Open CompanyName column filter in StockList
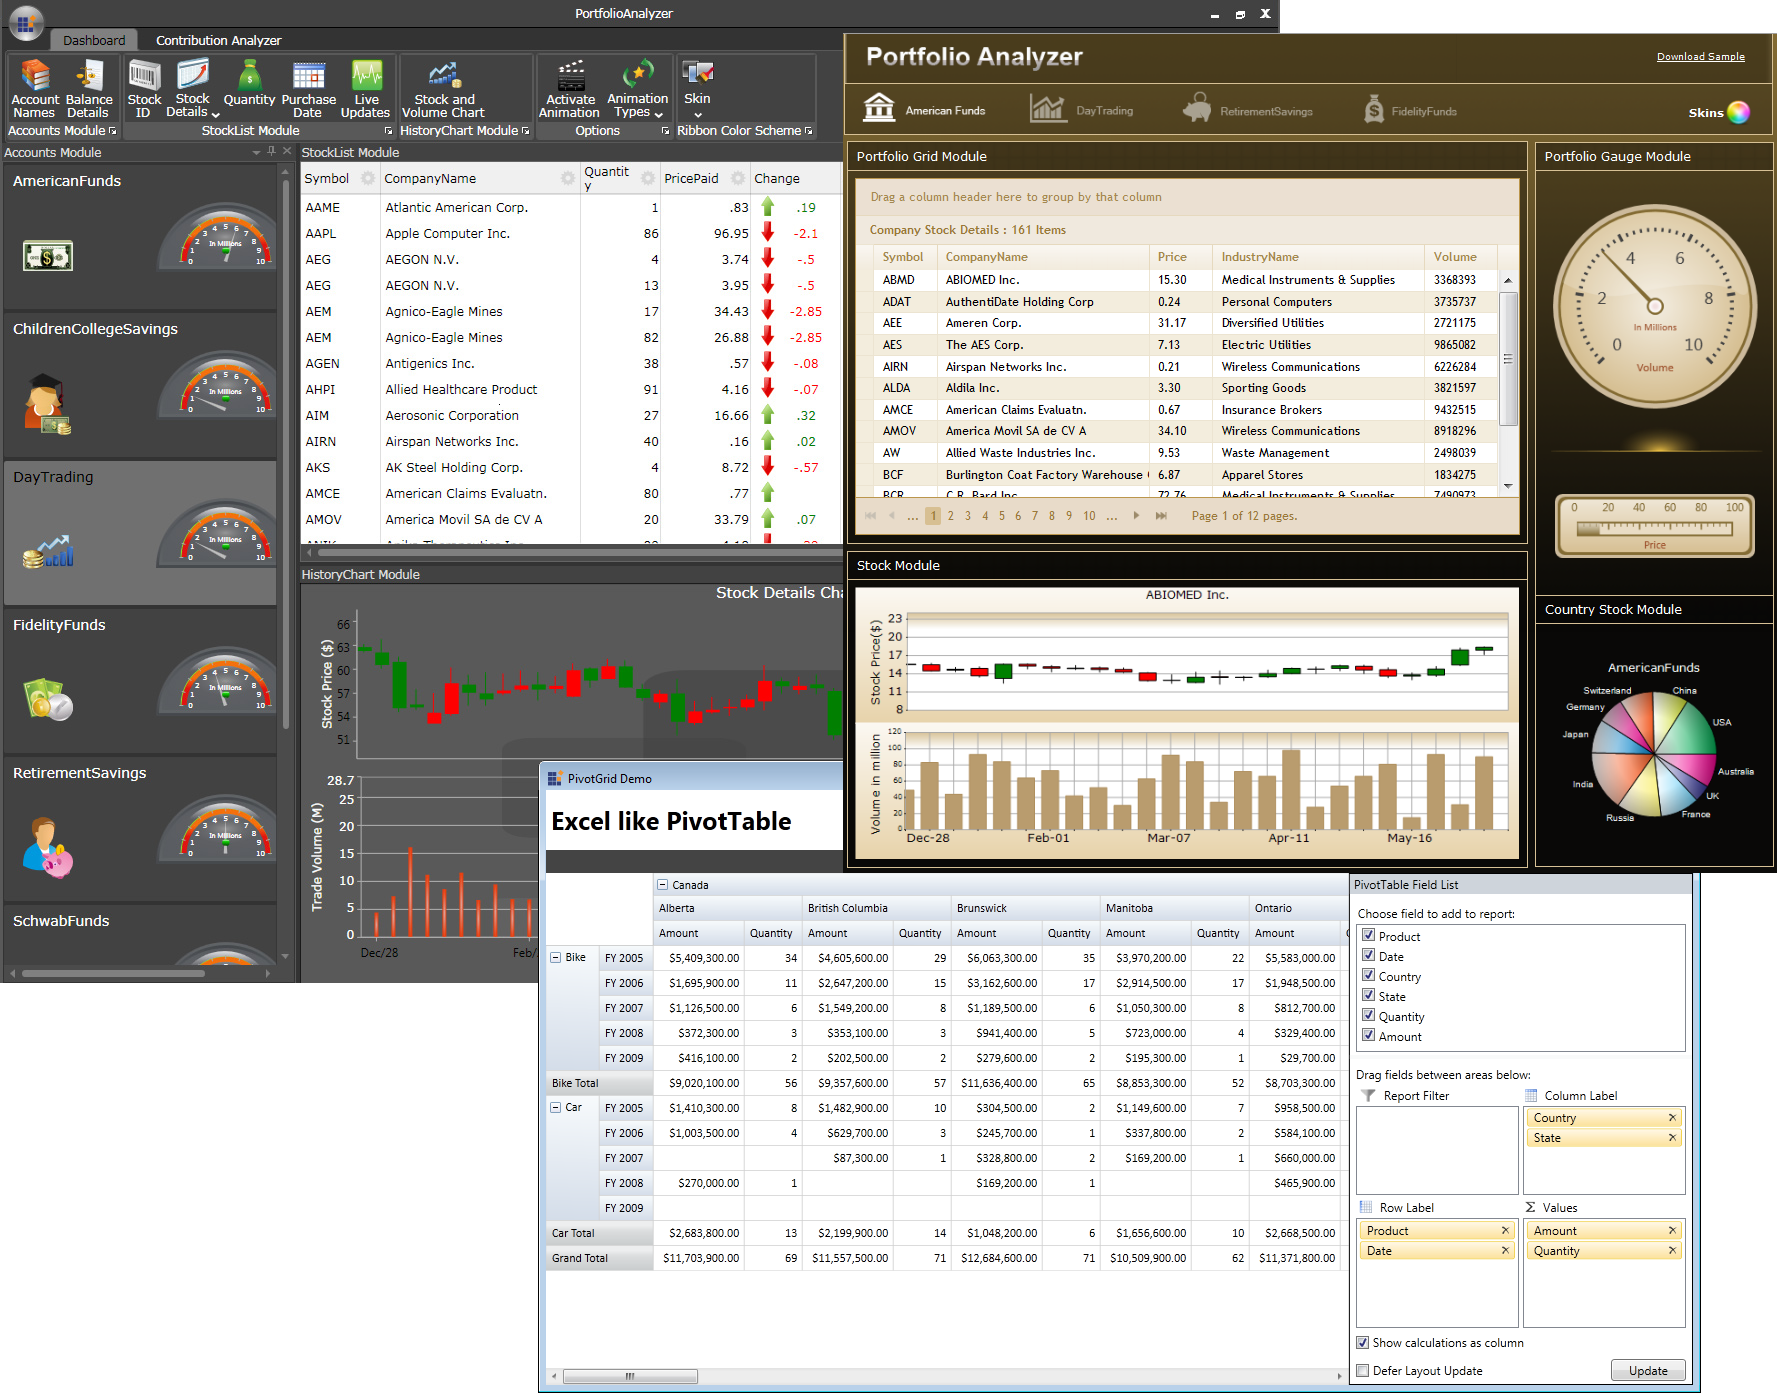 point(567,178)
